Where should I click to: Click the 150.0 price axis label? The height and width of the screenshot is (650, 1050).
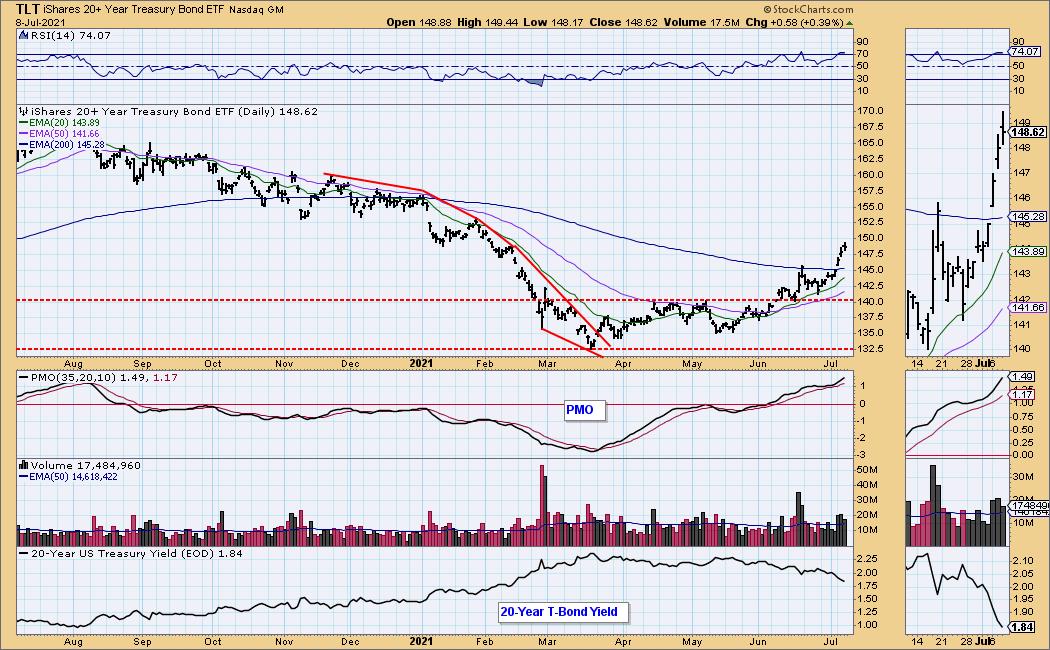coord(871,238)
